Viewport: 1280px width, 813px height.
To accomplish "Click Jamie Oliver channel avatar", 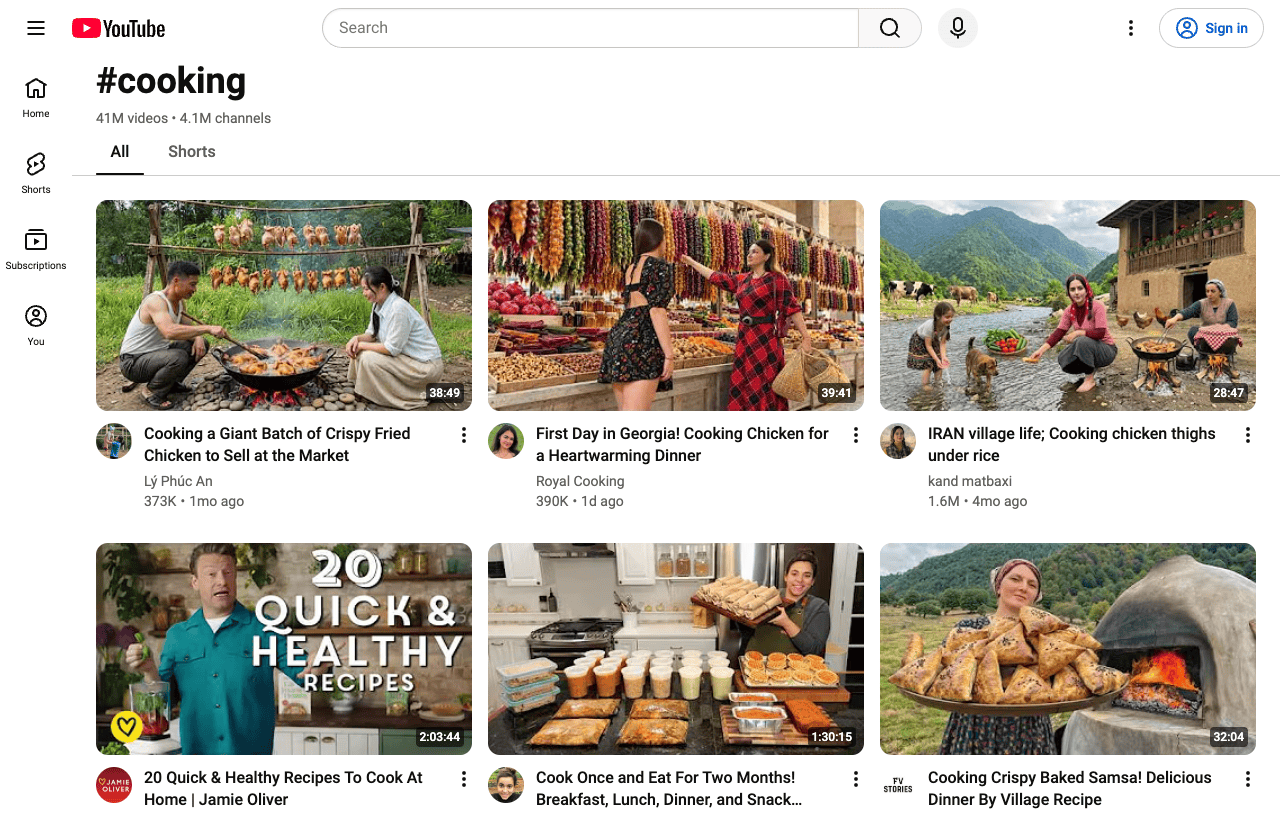I will coord(114,785).
